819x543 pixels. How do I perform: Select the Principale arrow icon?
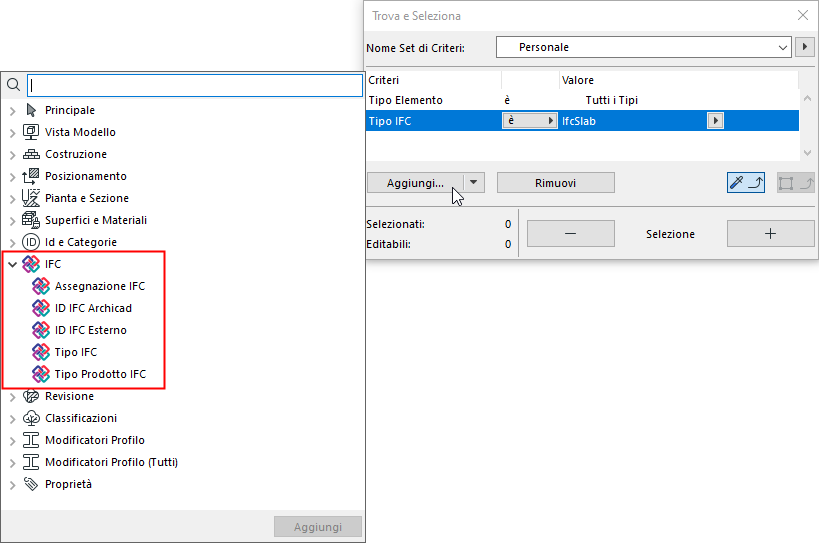point(31,110)
